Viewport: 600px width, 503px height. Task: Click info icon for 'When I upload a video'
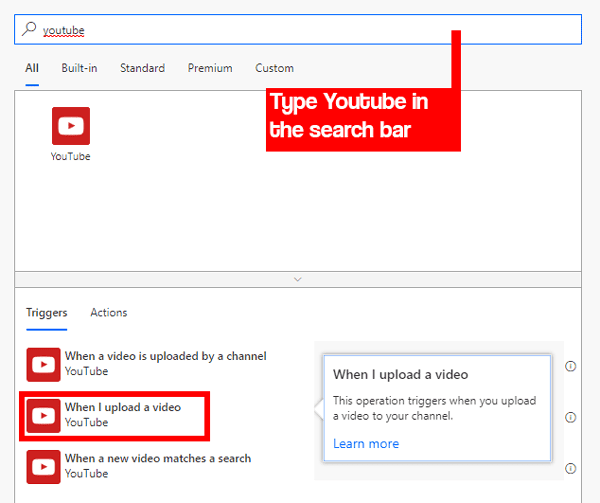570,417
